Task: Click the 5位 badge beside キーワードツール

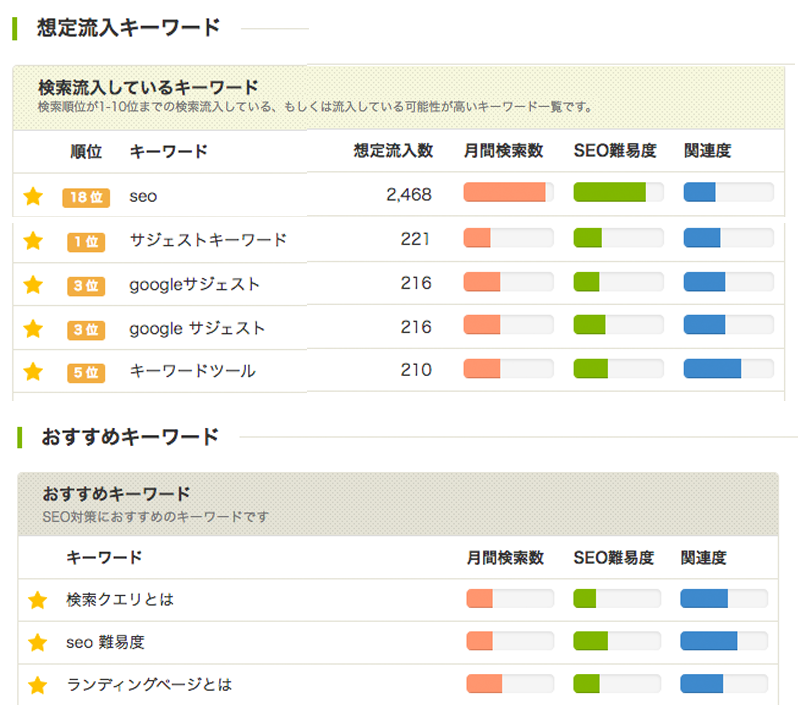Action: (x=84, y=372)
